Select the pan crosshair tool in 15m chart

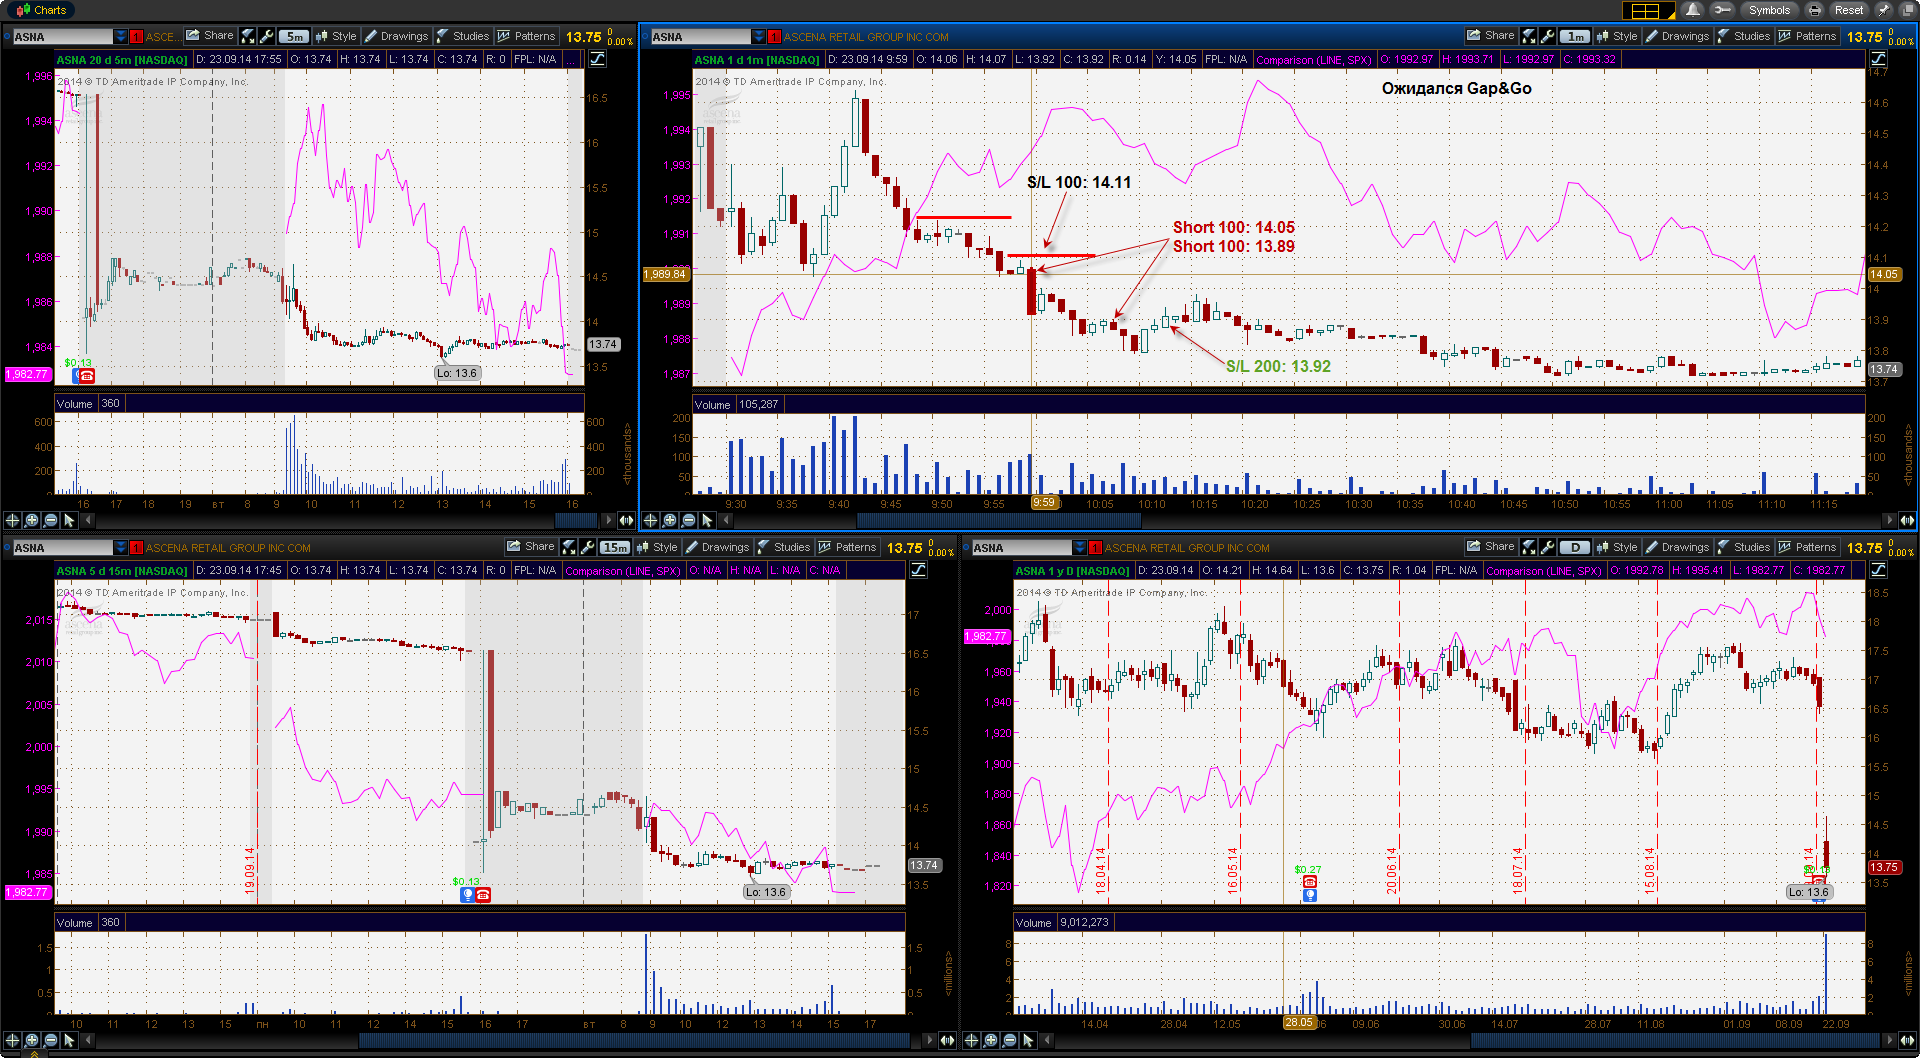tap(12, 1040)
